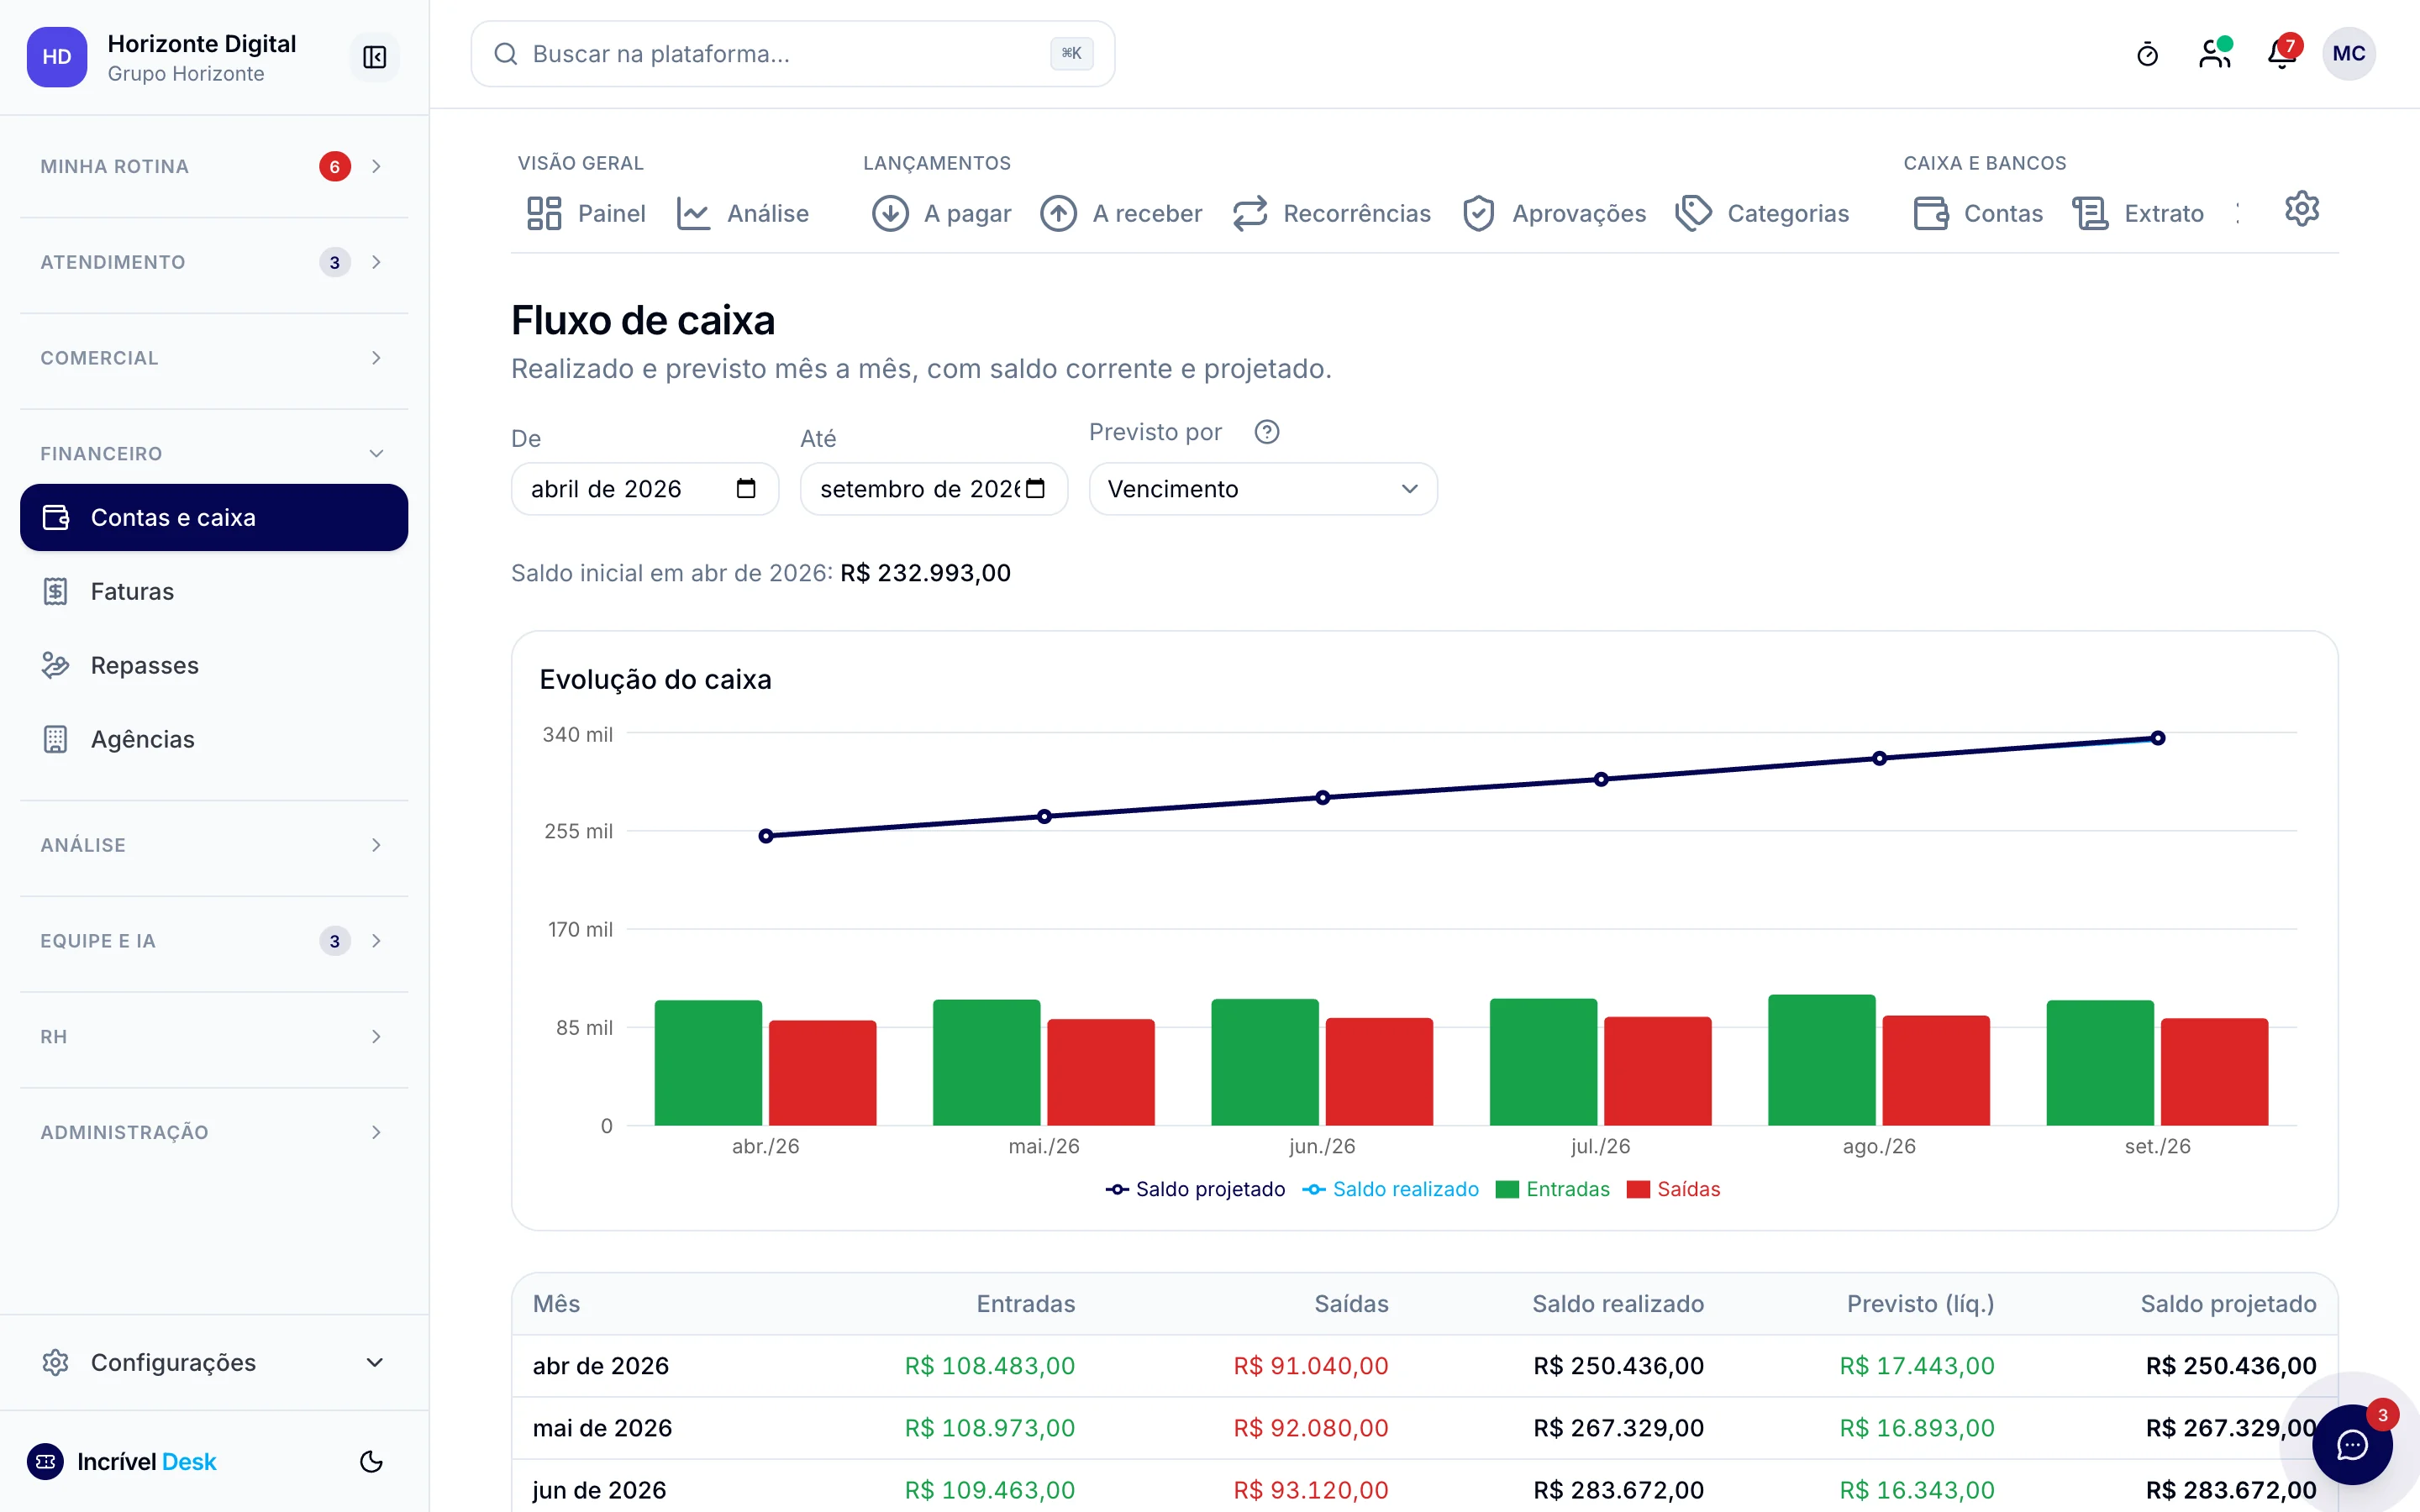Open calendar picker in the De field
The width and height of the screenshot is (2420, 1512).
(746, 489)
